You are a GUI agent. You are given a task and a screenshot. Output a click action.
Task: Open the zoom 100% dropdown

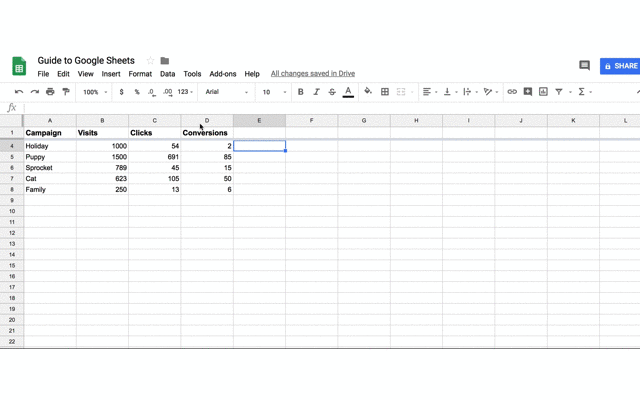95,92
